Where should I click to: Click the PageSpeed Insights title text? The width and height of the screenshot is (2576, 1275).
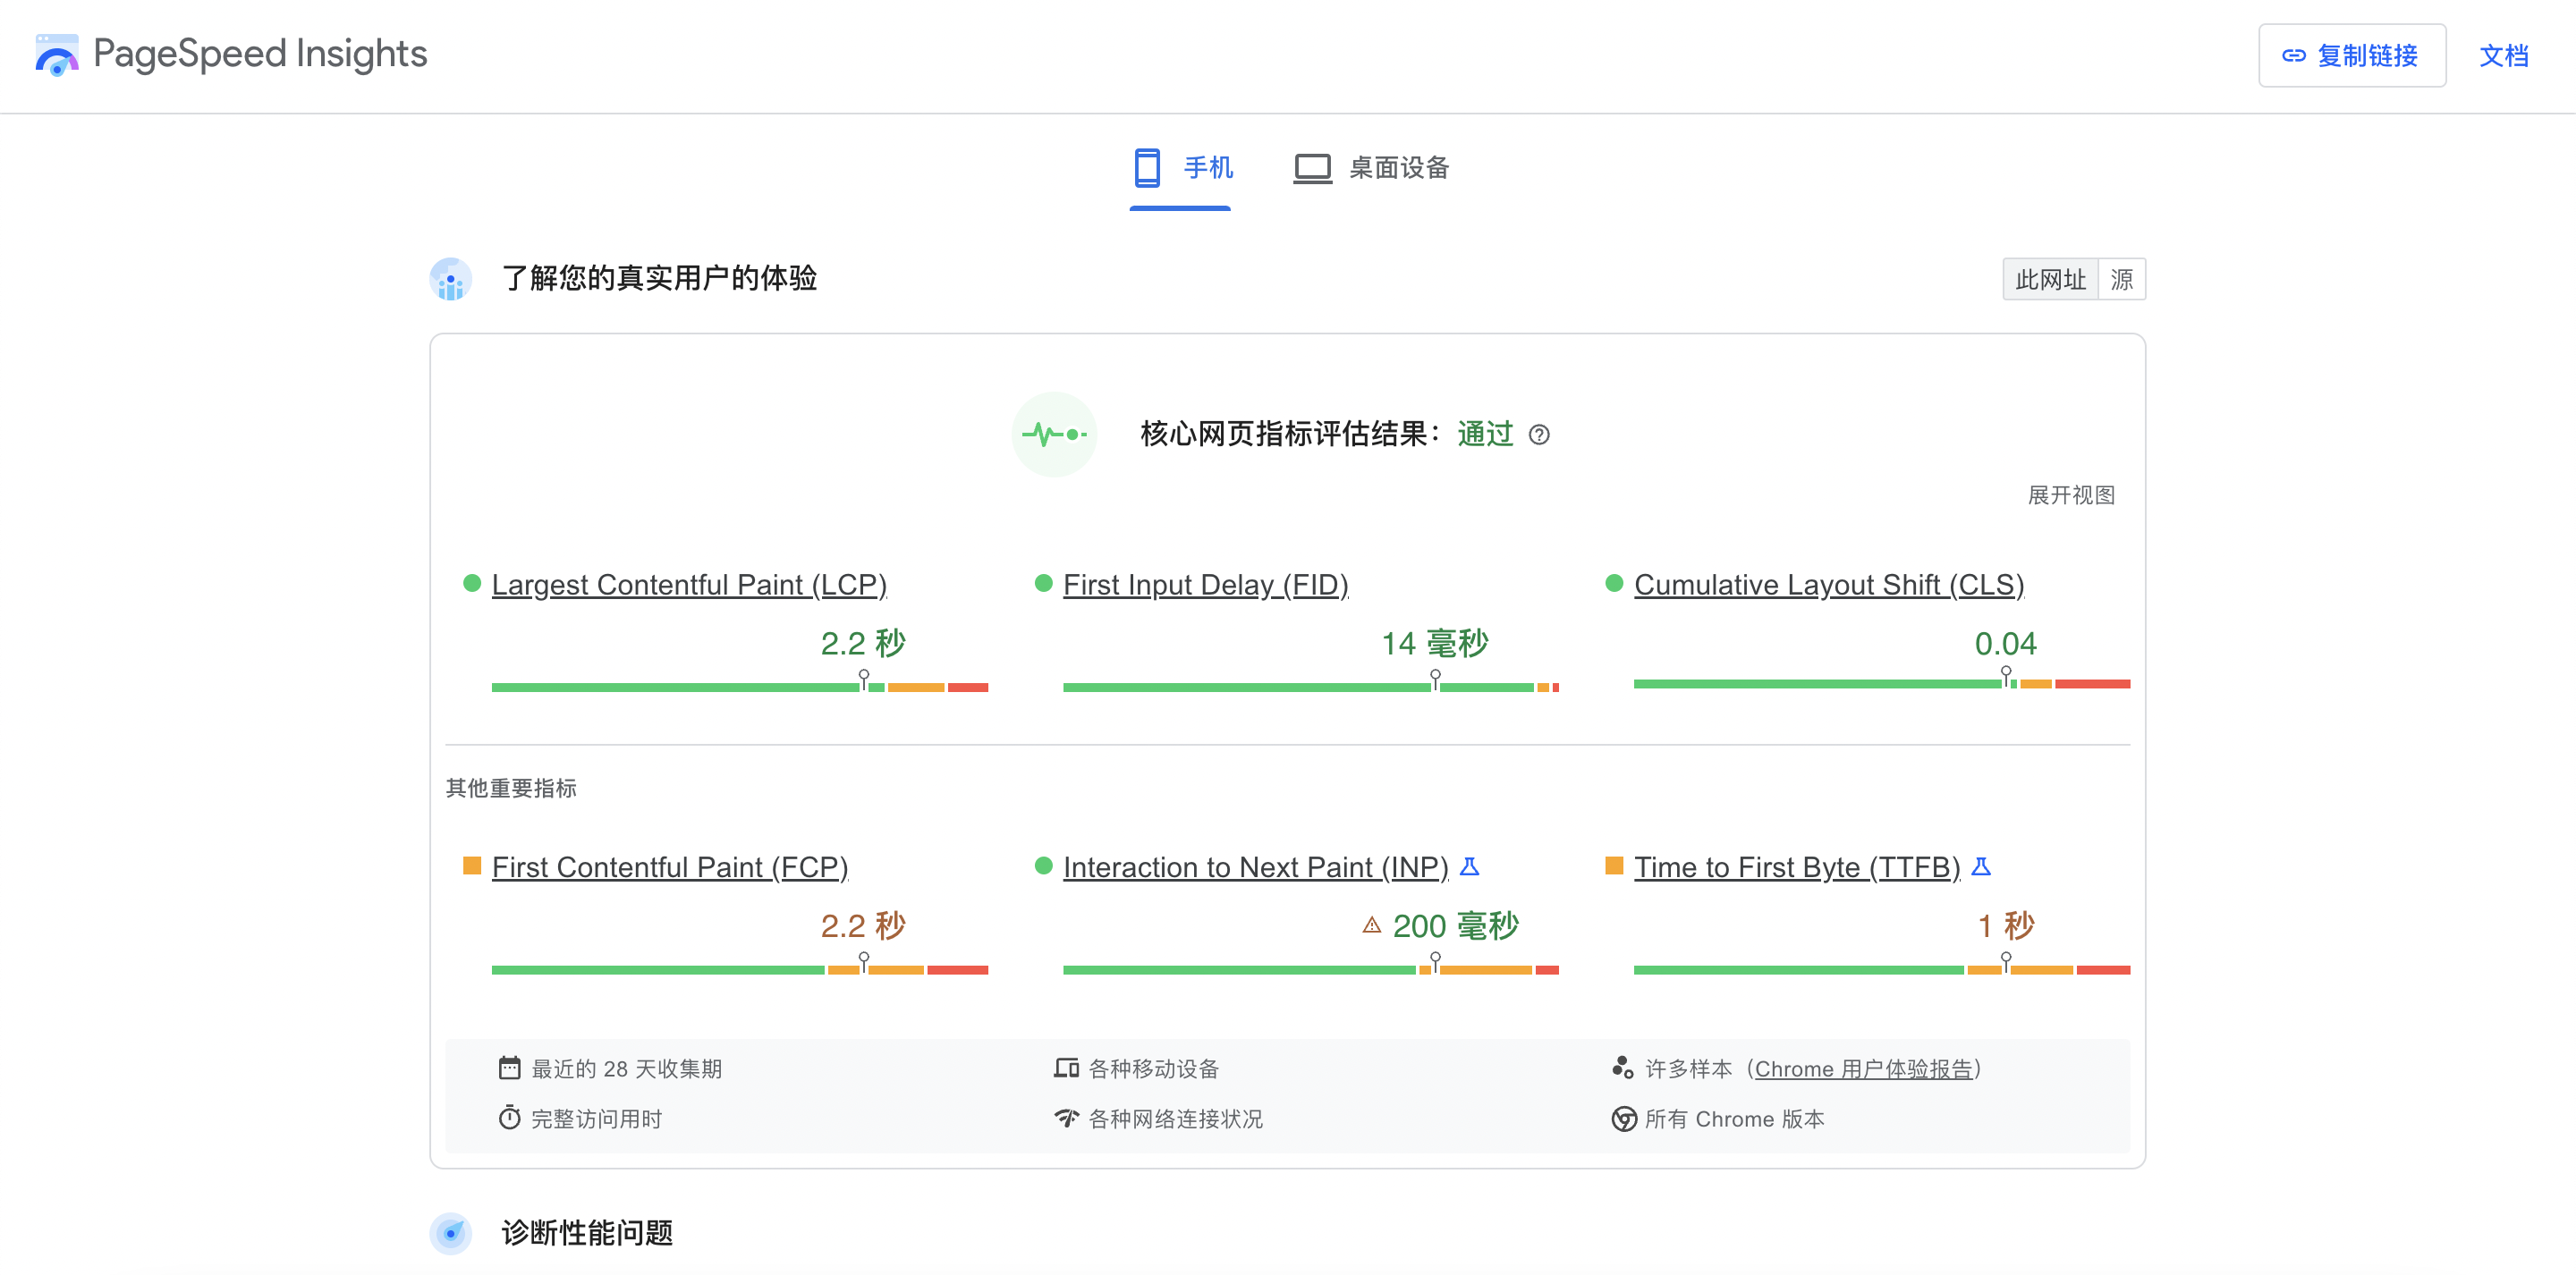(x=260, y=54)
